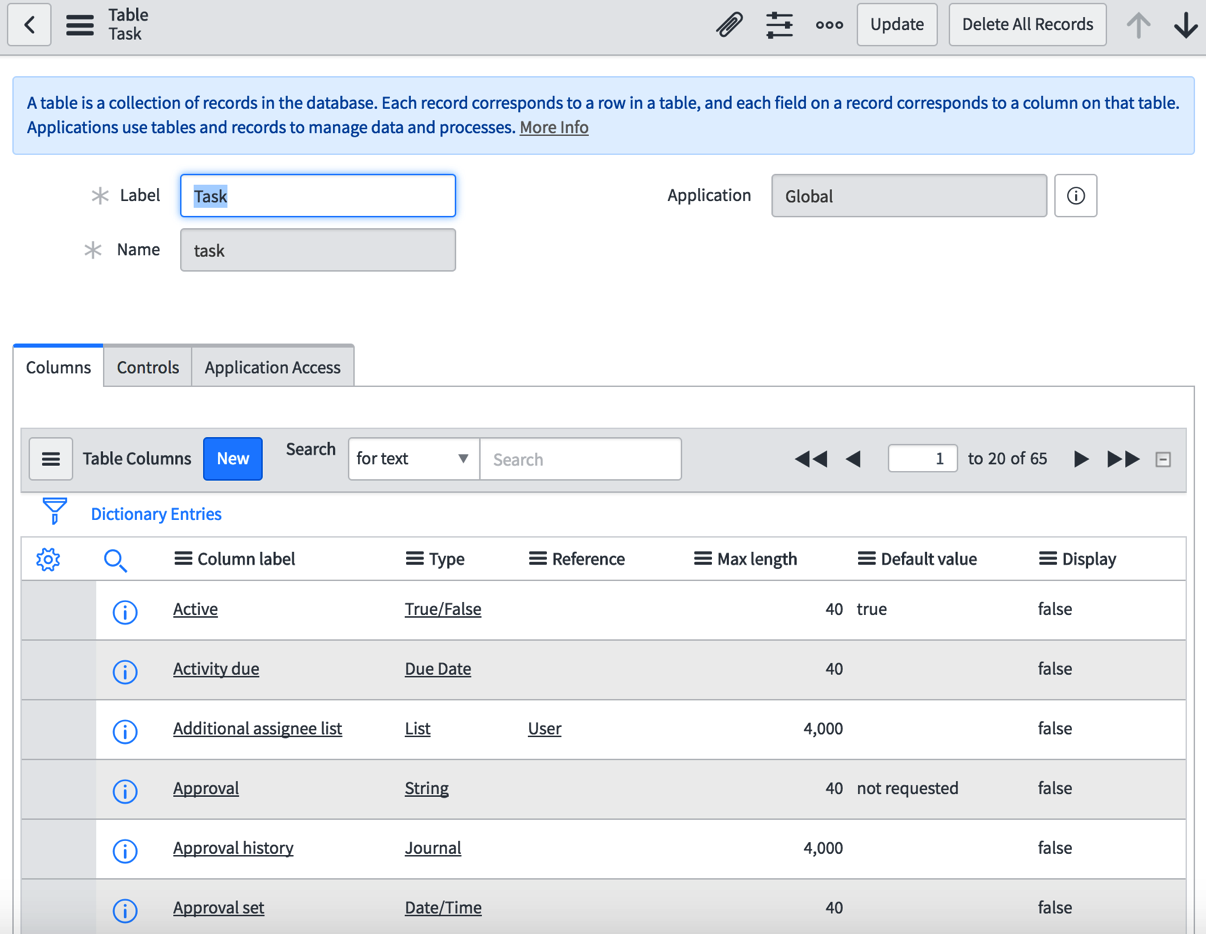Personalize list with the gear icon
Image resolution: width=1206 pixels, height=934 pixels.
[48, 559]
